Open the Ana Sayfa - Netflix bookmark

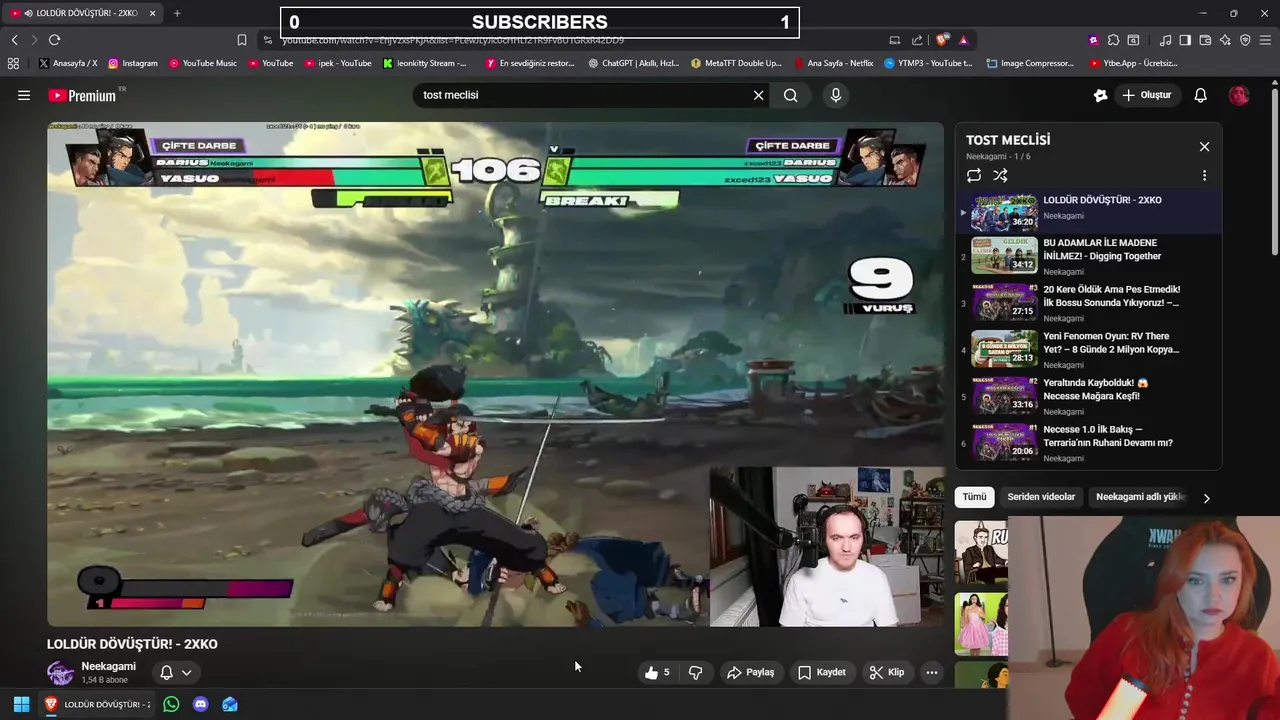(x=834, y=63)
